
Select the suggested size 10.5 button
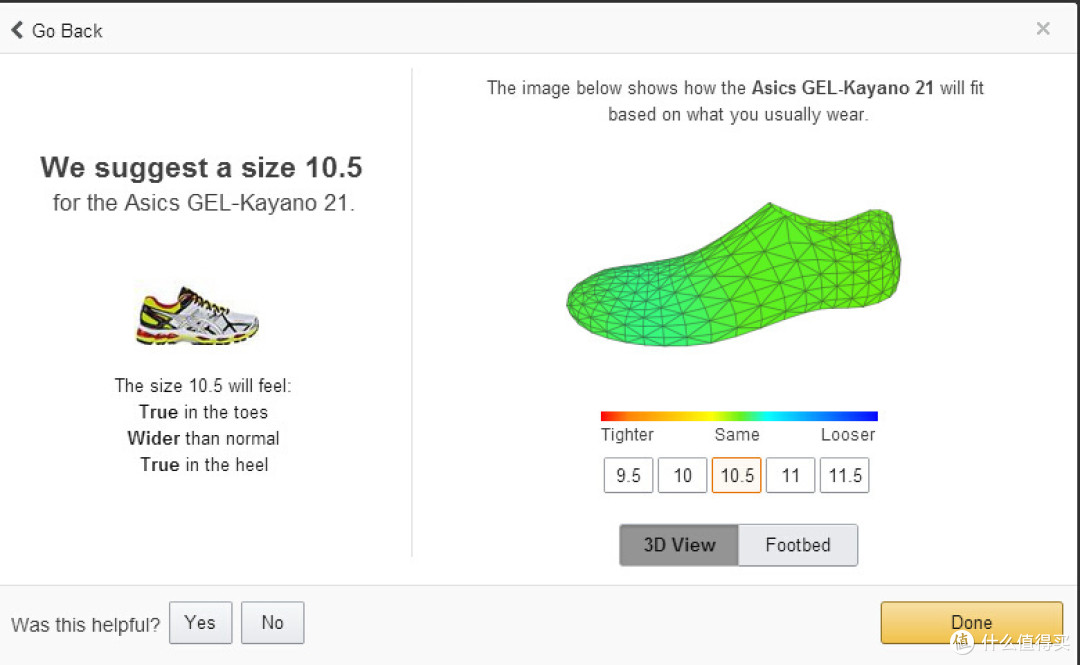pos(736,475)
